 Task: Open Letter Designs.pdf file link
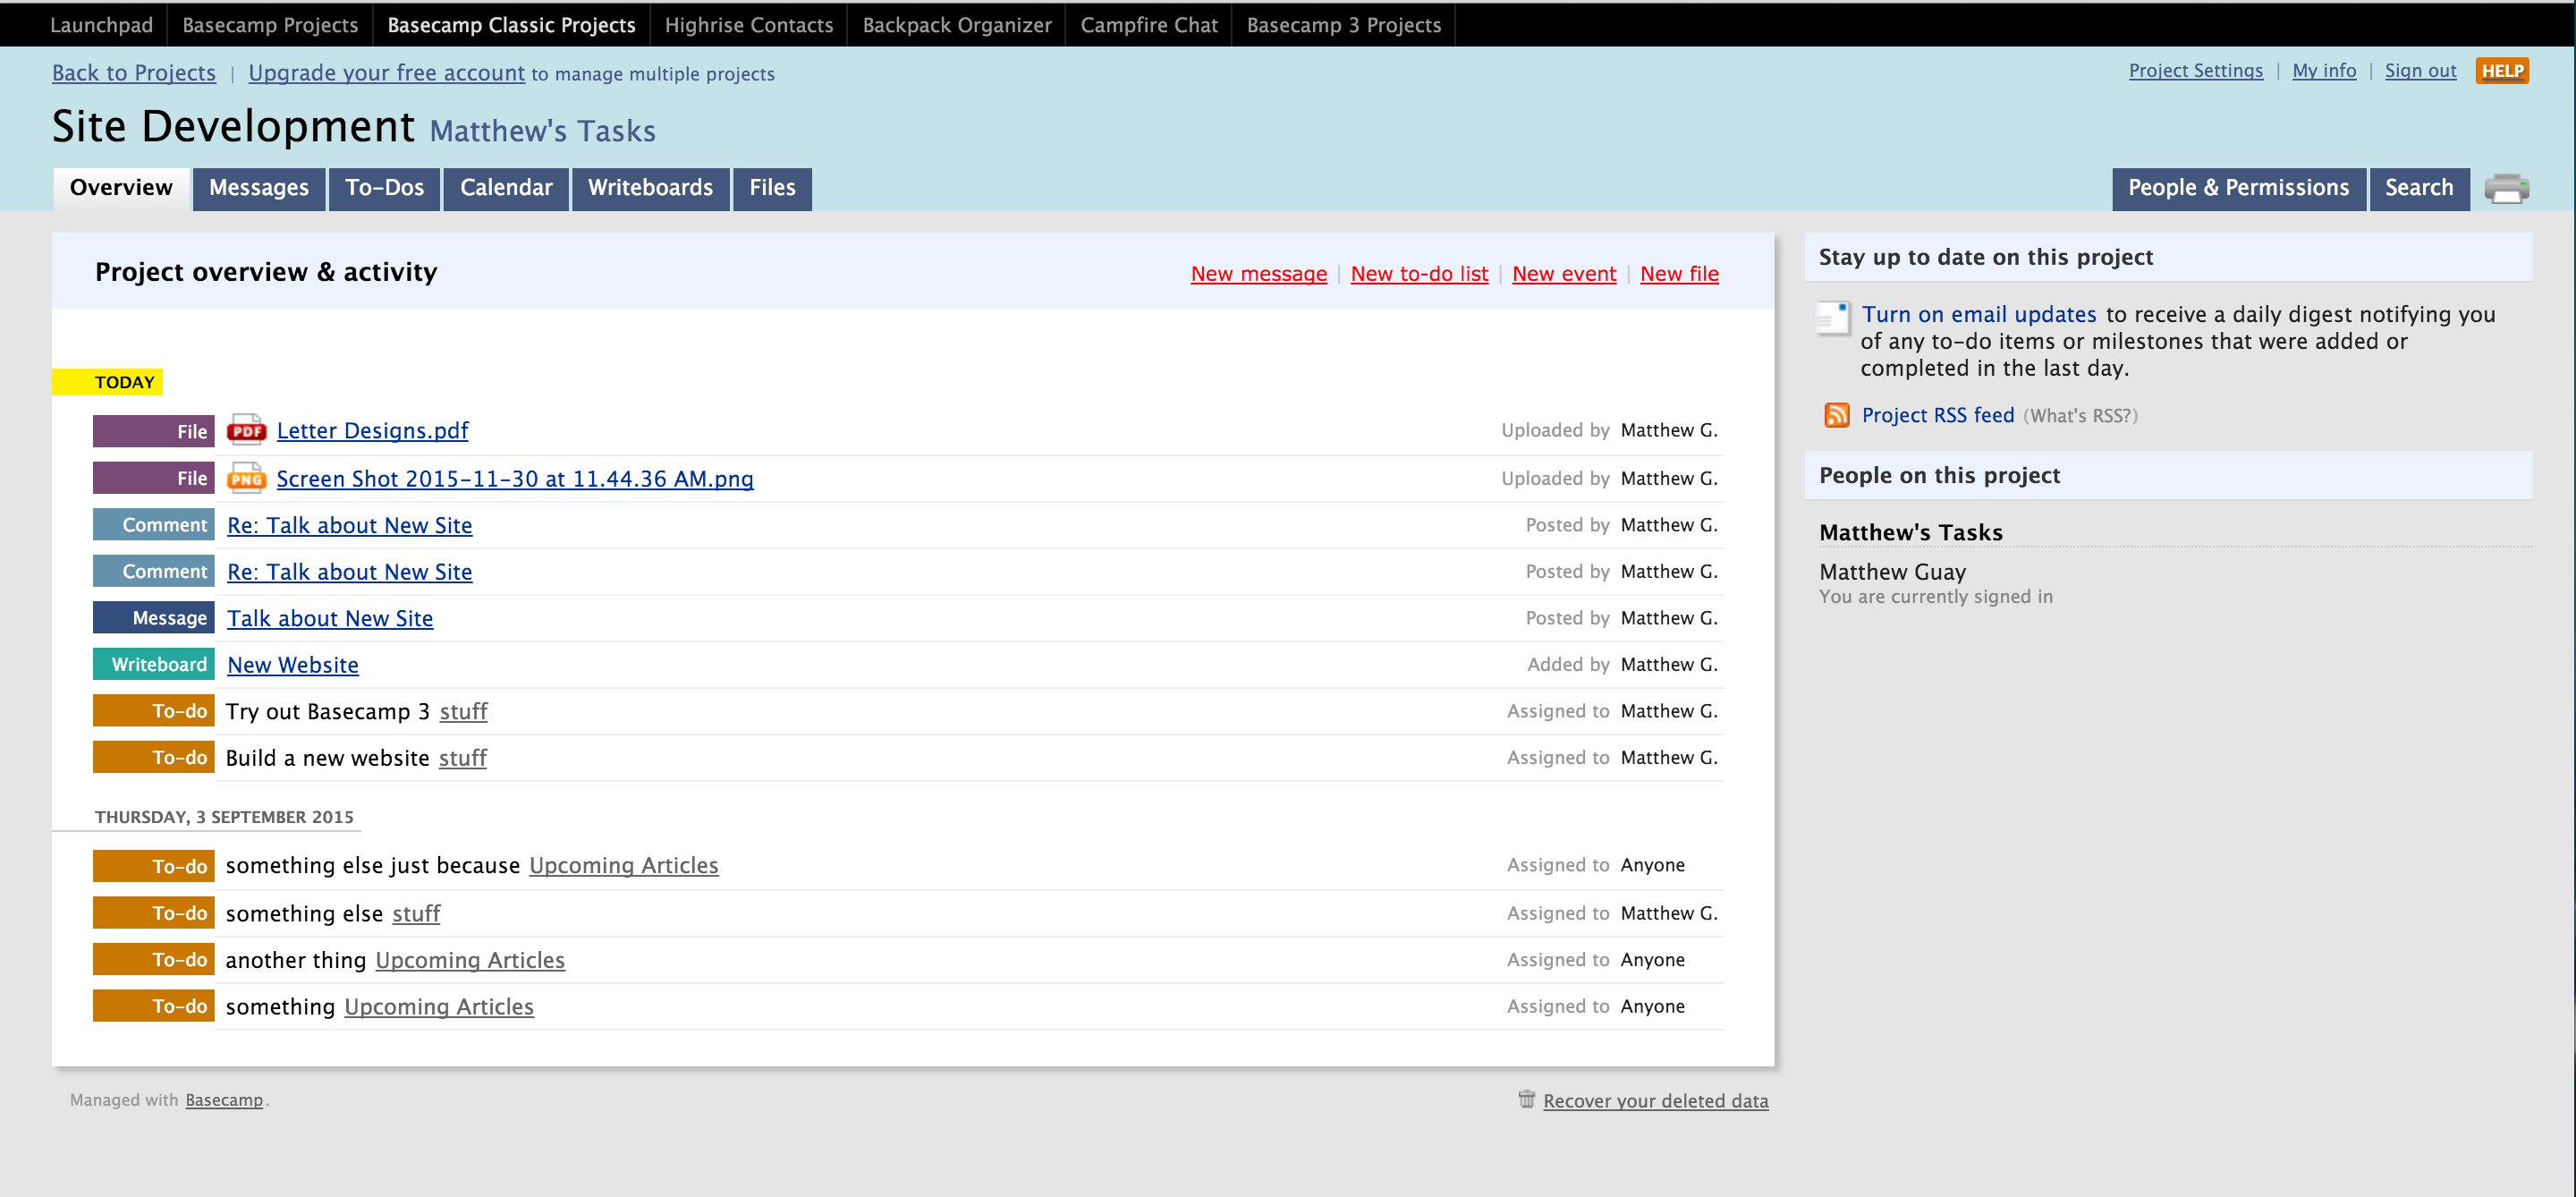click(x=372, y=431)
